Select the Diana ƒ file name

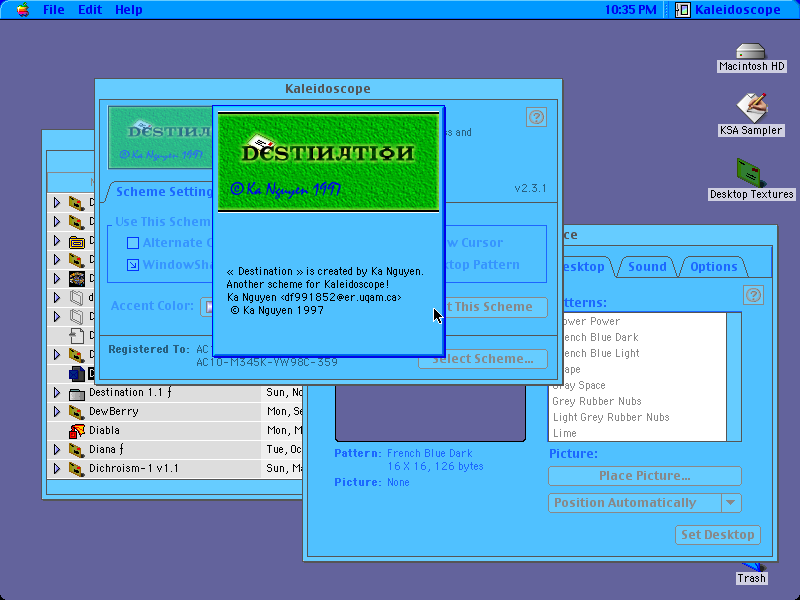[x=106, y=449]
